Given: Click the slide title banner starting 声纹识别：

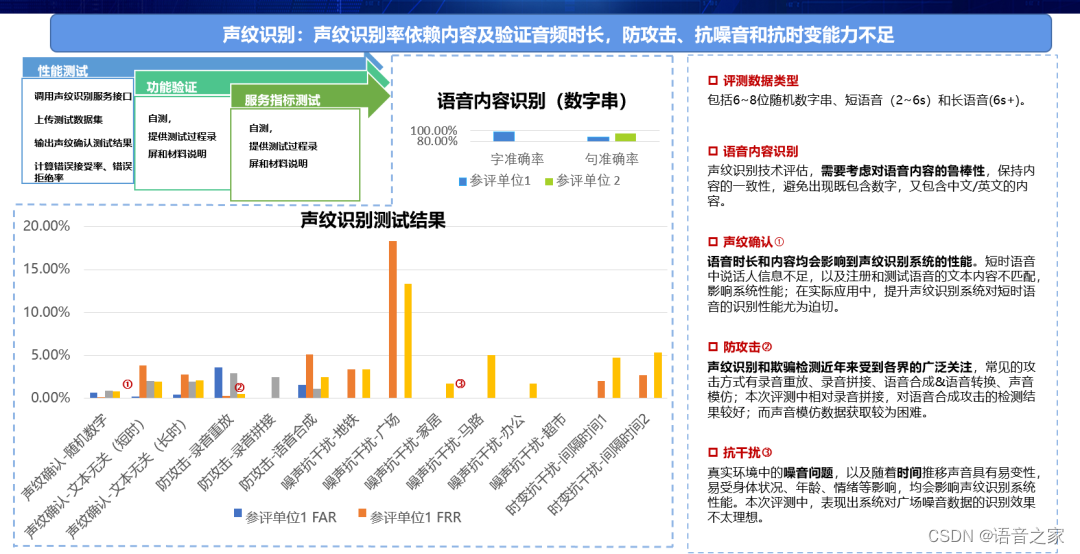Looking at the screenshot, I should [x=551, y=34].
